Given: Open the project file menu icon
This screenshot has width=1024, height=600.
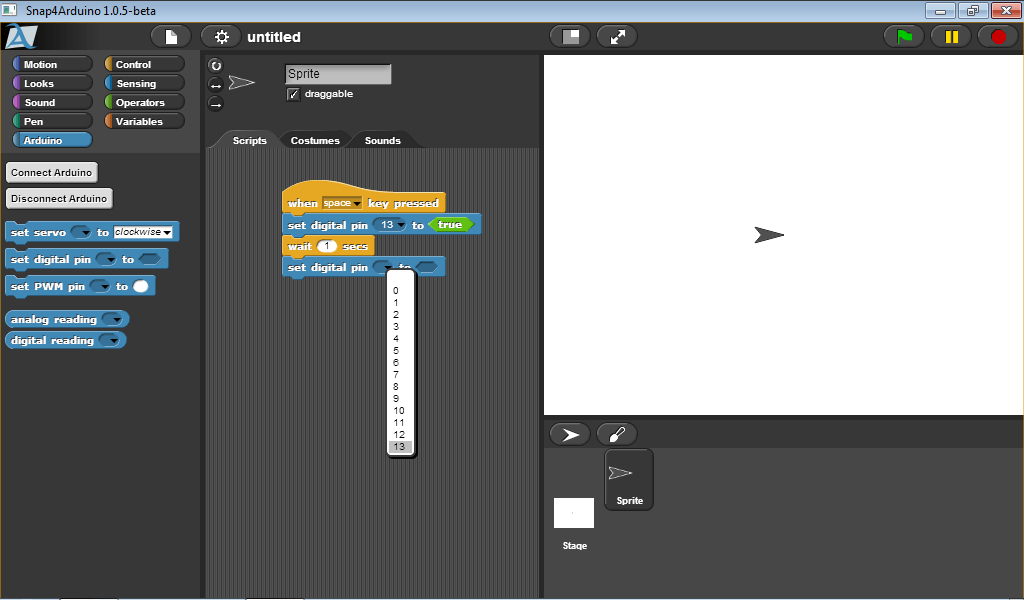Looking at the screenshot, I should [171, 37].
